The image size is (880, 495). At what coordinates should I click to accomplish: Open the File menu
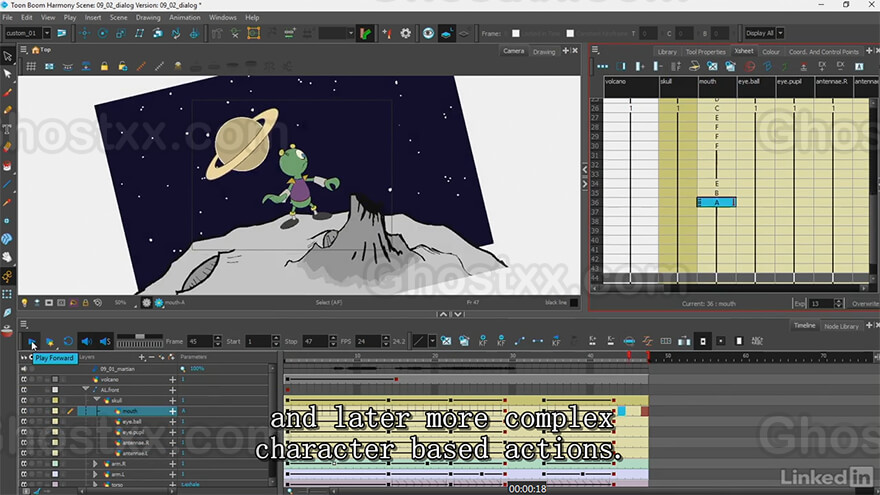pyautogui.click(x=7, y=17)
